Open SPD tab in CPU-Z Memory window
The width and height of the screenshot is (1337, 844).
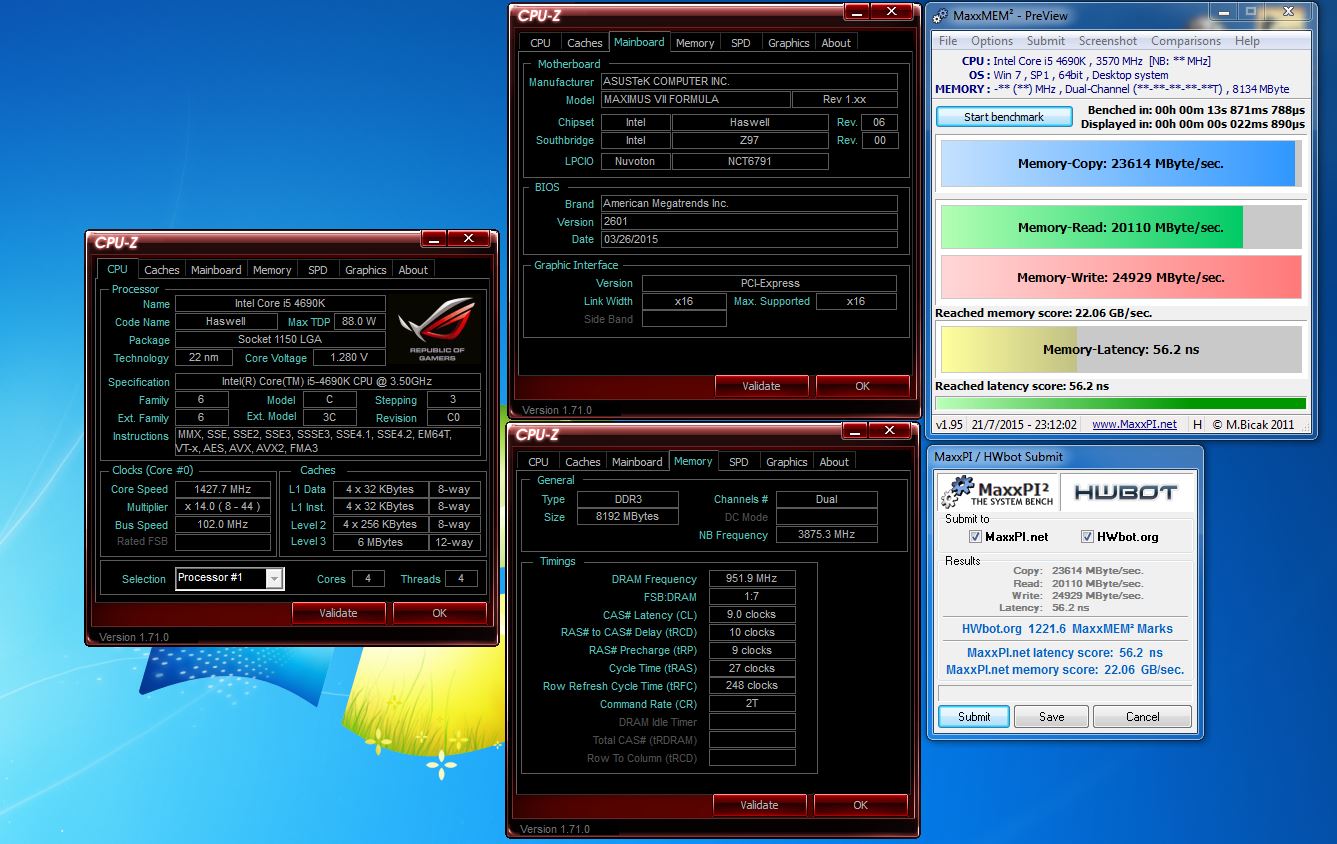pyautogui.click(x=738, y=462)
